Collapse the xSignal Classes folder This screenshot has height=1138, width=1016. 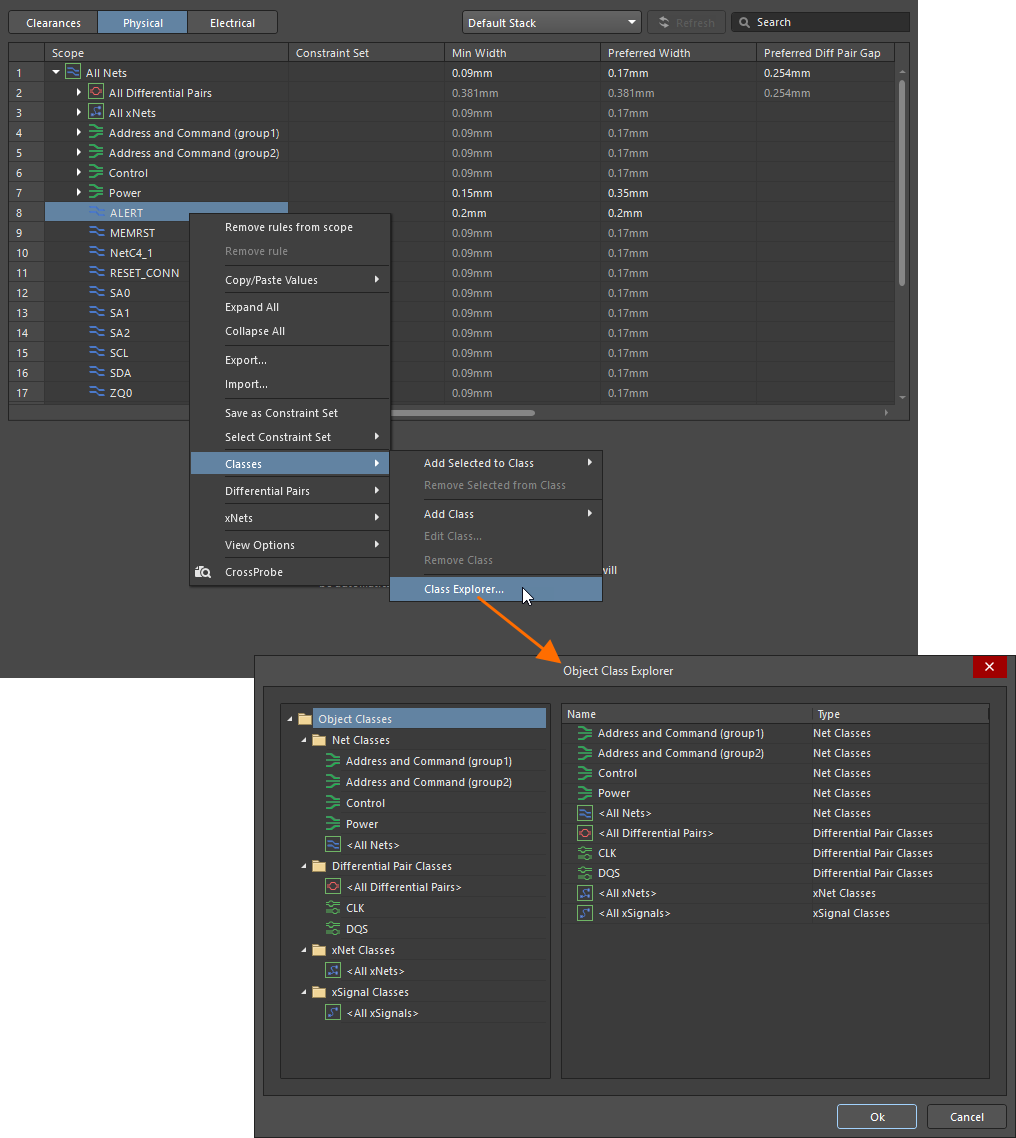303,992
